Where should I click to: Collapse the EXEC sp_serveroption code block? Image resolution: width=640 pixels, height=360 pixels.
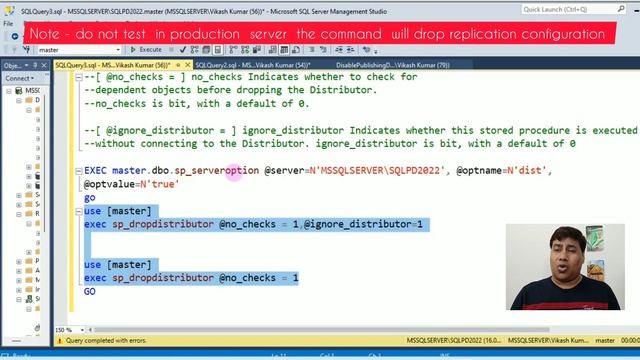(79, 171)
